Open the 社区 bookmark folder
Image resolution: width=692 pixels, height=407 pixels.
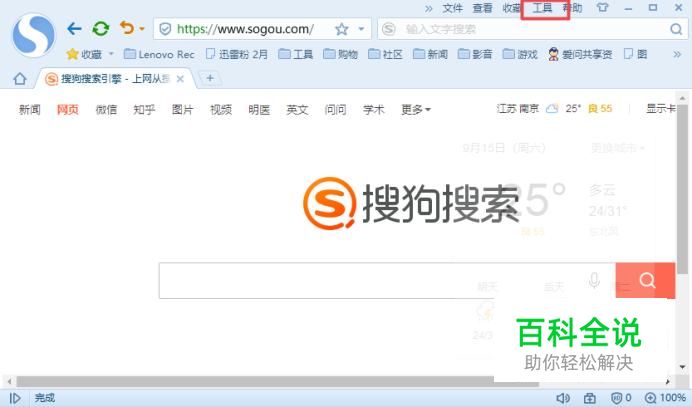pyautogui.click(x=385, y=54)
